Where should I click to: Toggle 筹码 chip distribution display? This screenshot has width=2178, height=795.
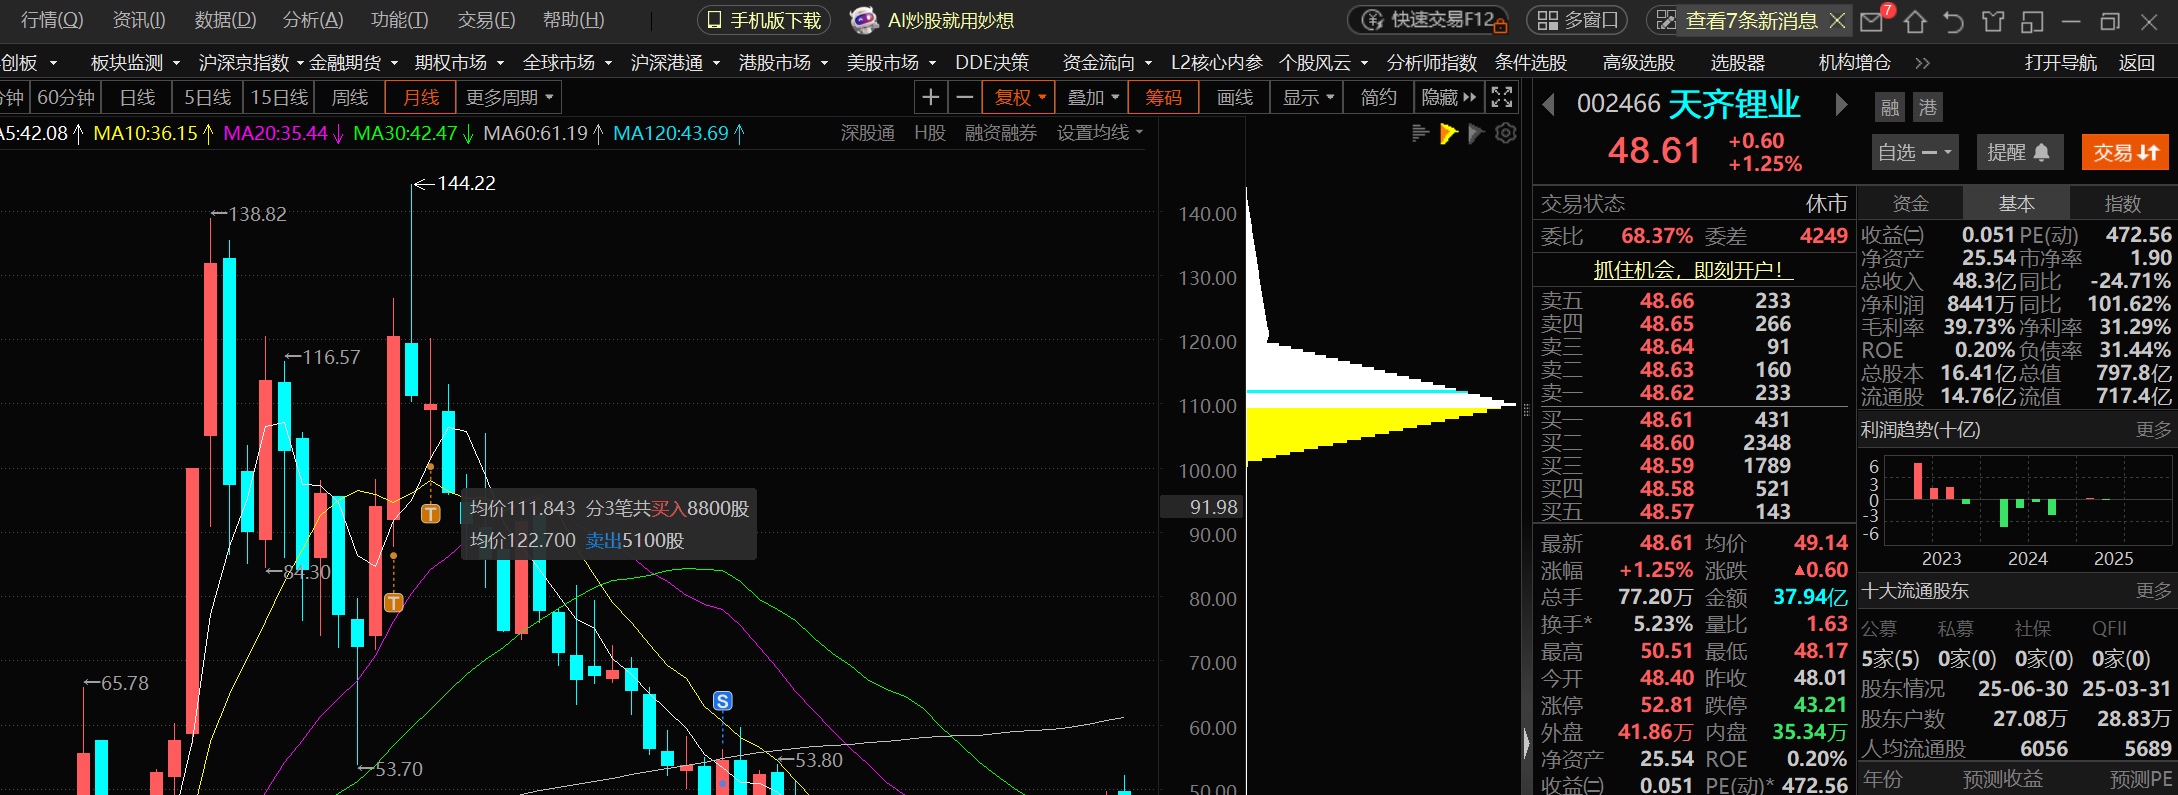point(1163,98)
